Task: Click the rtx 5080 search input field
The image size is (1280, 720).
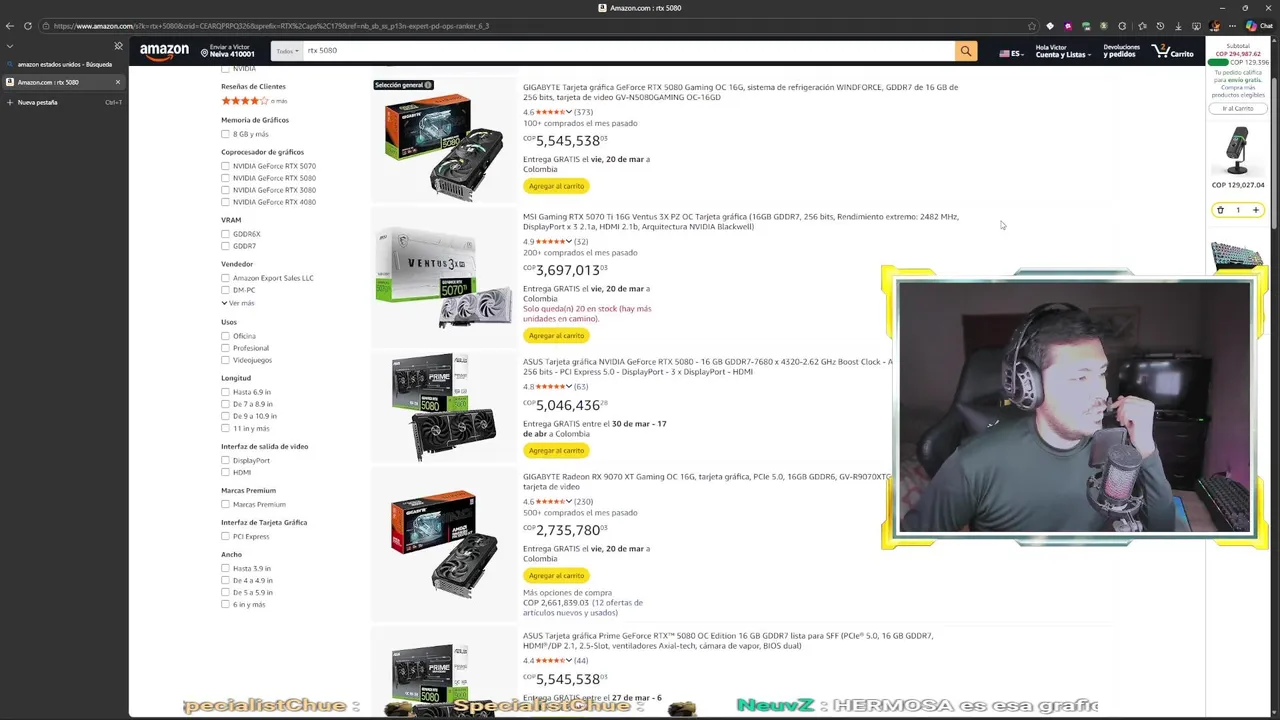Action: [x=628, y=51]
